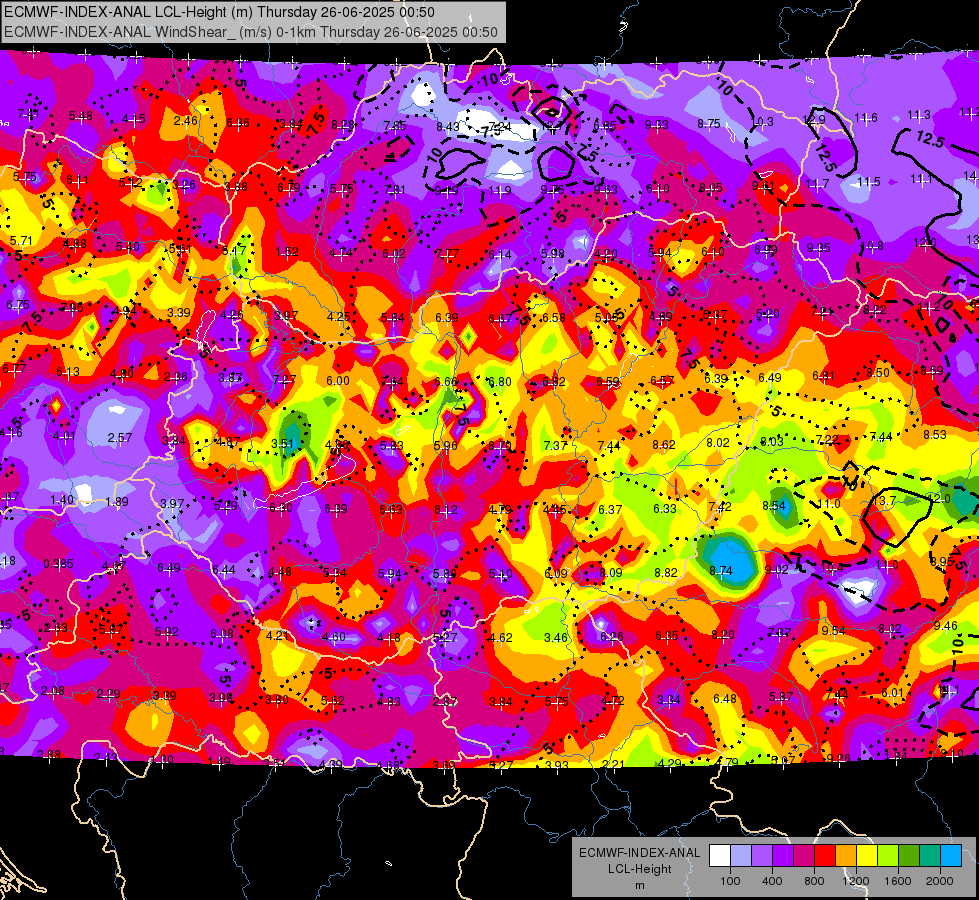Click the 100 label on the legend scale

click(x=730, y=881)
